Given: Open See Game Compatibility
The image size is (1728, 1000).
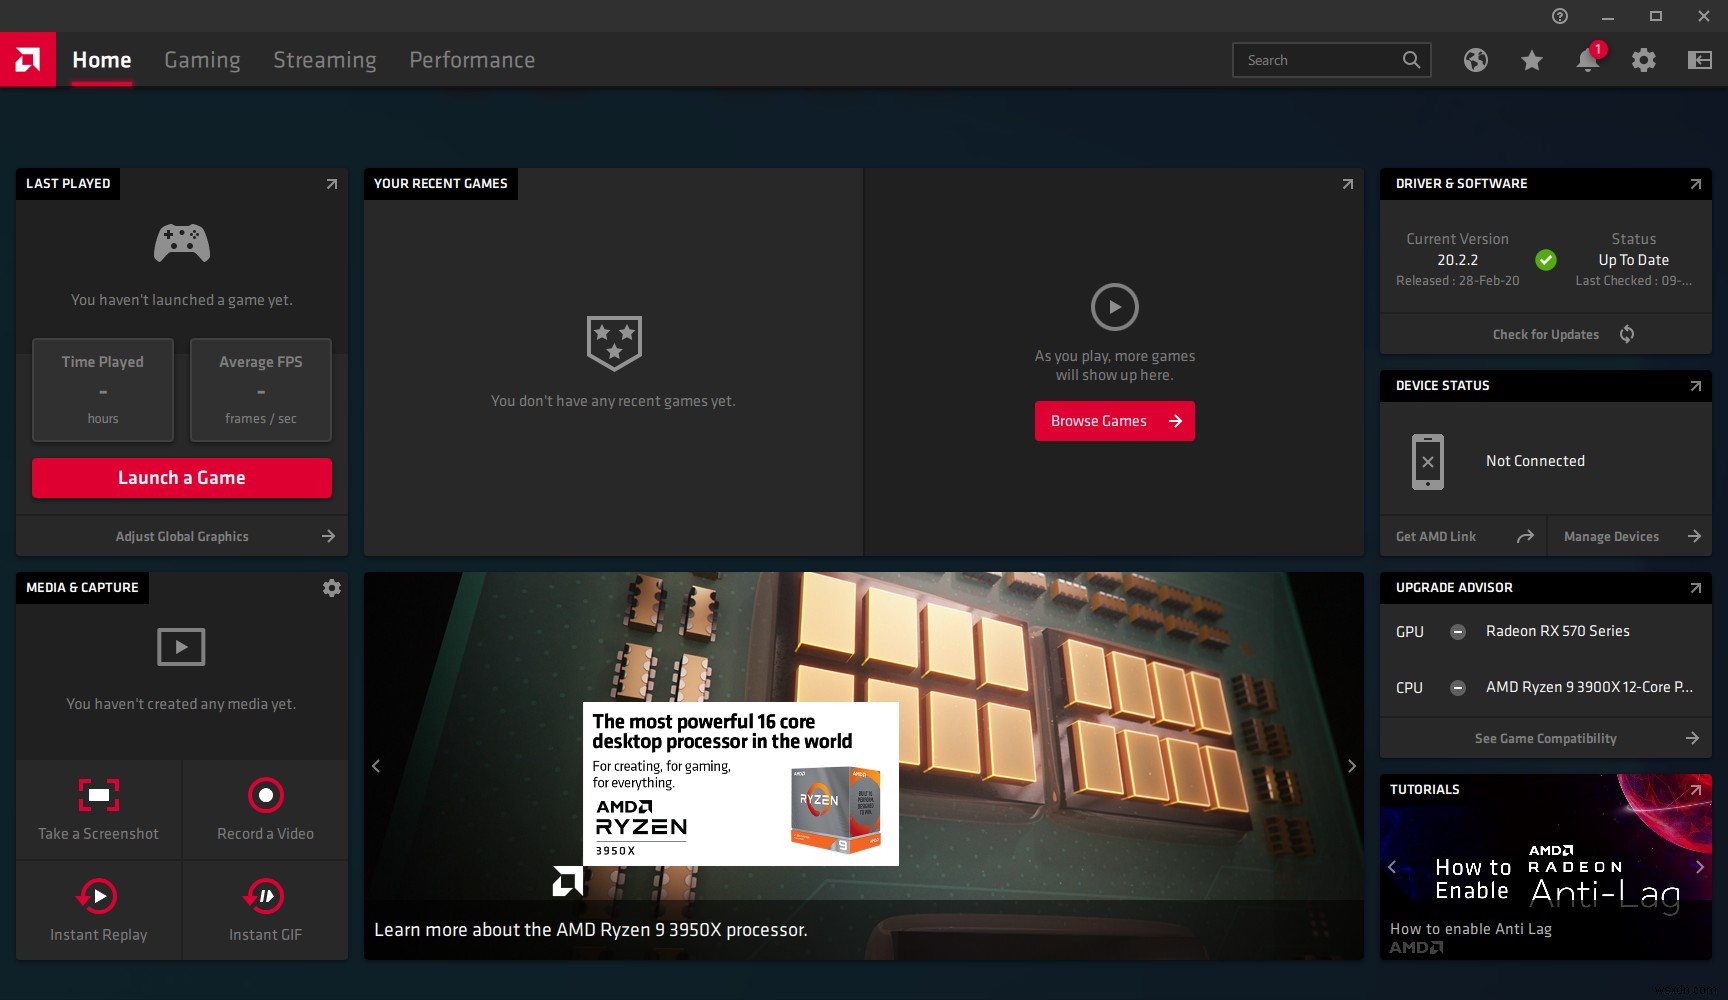Looking at the screenshot, I should click(x=1546, y=739).
